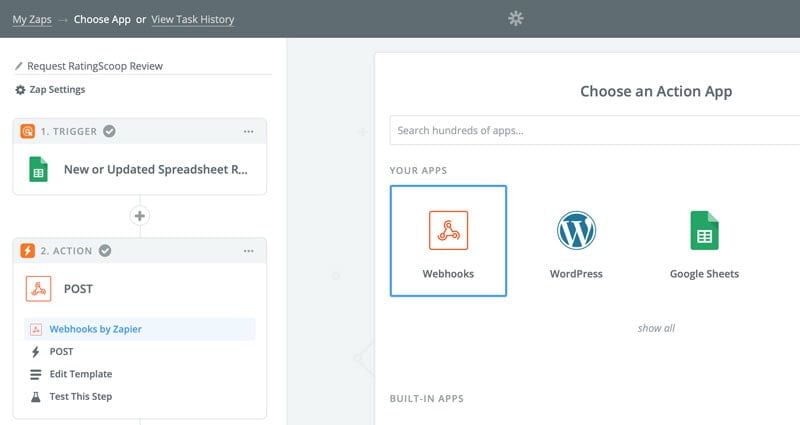Add a step with the plus button

(x=140, y=216)
